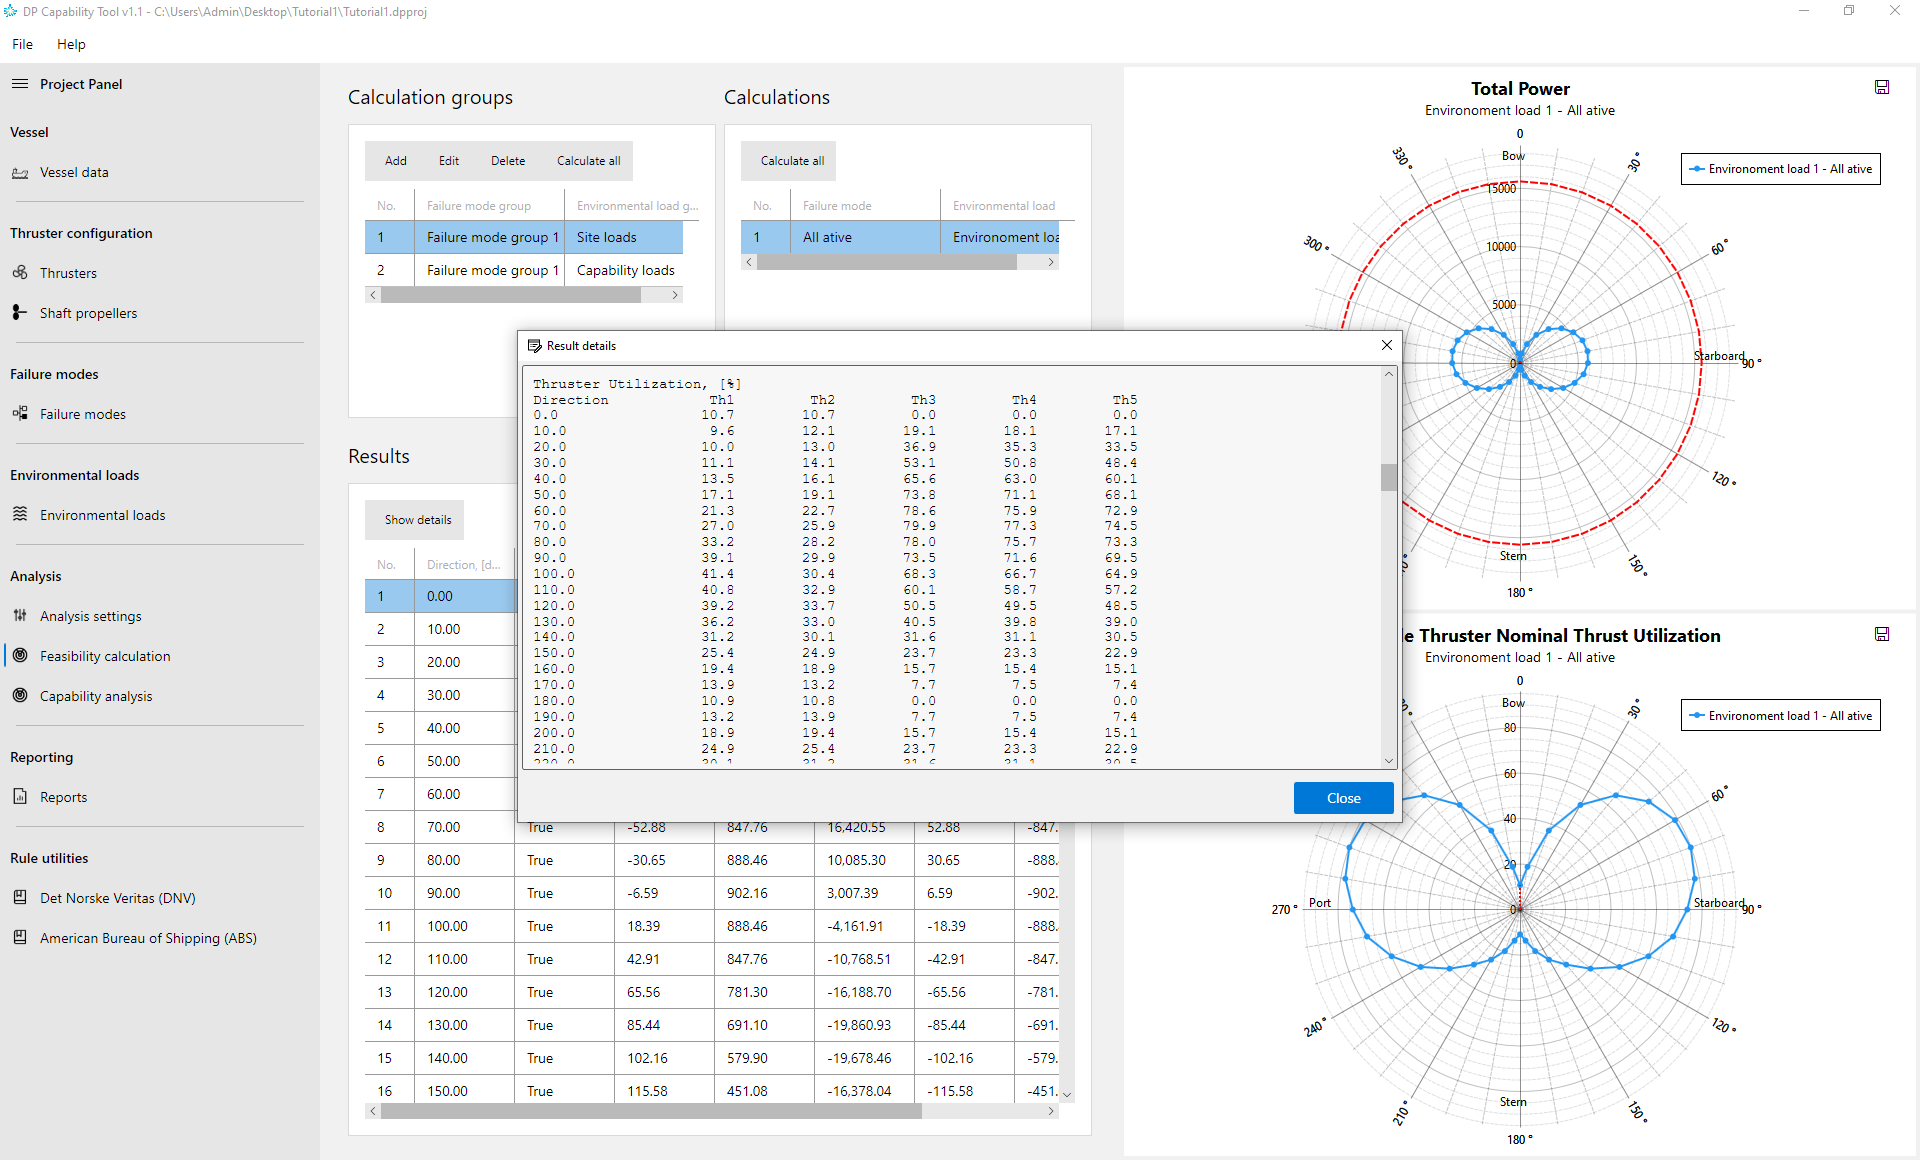This screenshot has height=1160, width=1920.
Task: Click the Show details button
Action: click(x=417, y=520)
